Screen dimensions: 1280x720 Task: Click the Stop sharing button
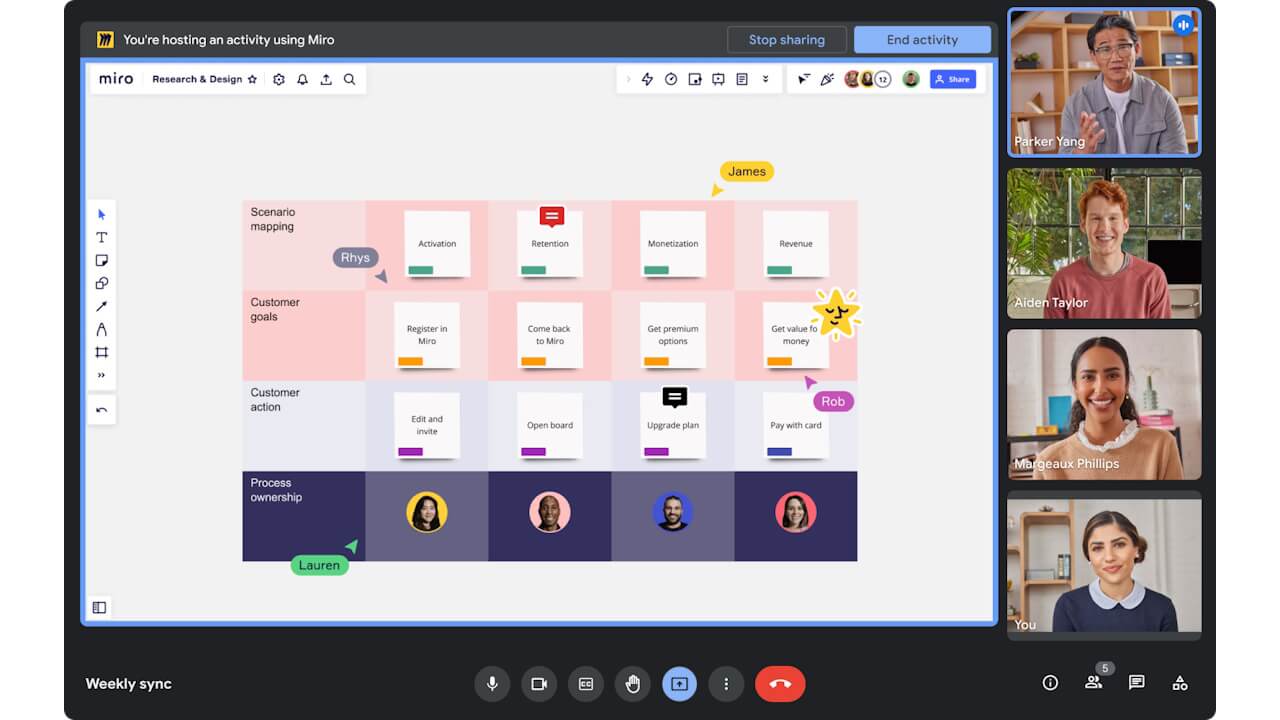click(787, 39)
